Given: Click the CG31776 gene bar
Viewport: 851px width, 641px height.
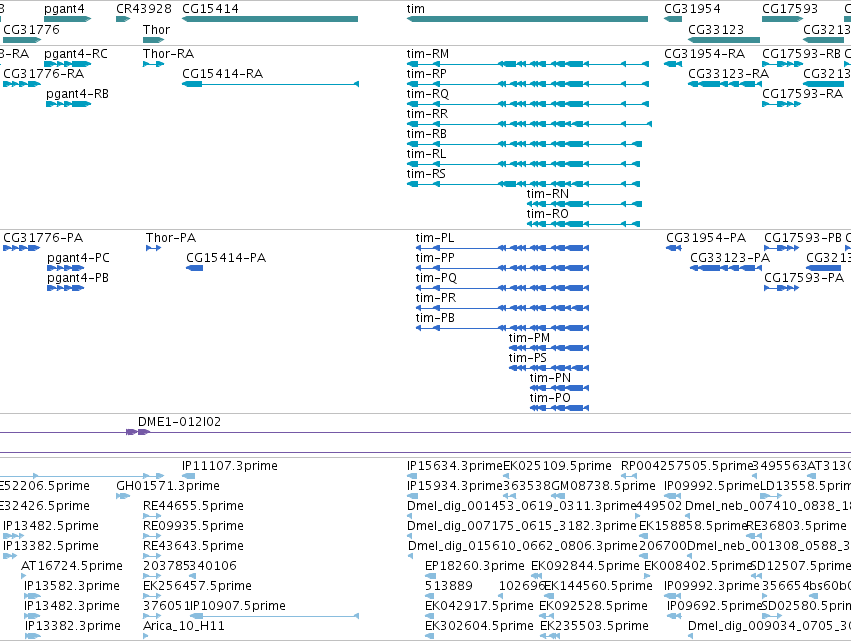Looking at the screenshot, I should coord(22,40).
